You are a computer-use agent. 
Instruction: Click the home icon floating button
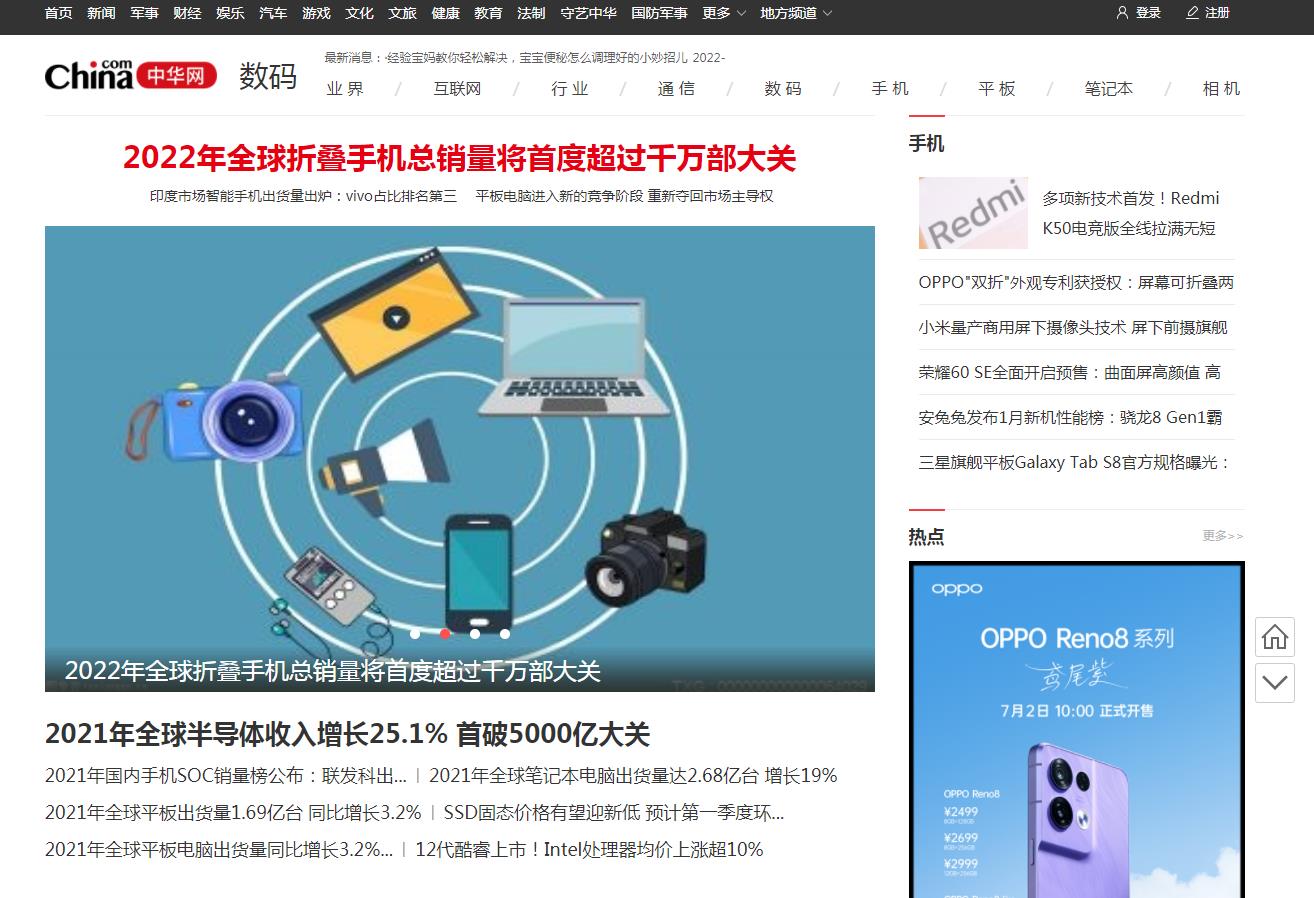coord(1274,637)
